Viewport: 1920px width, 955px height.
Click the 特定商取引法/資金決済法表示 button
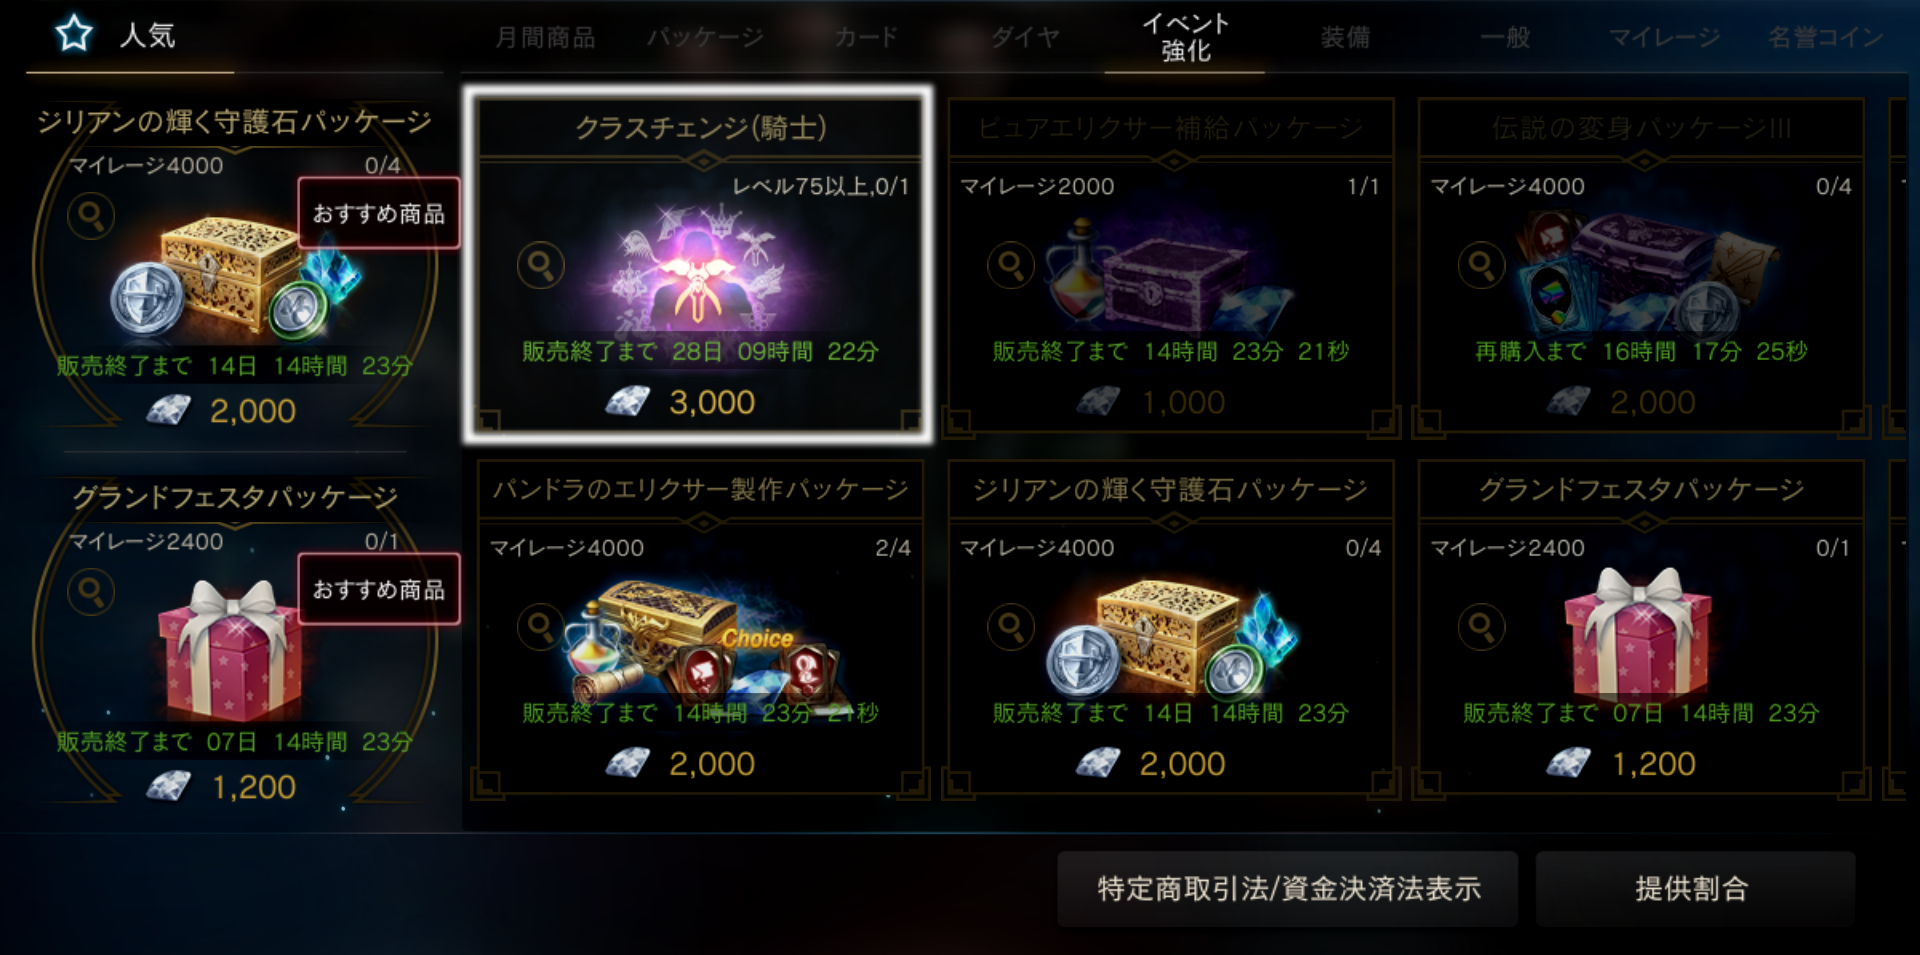1288,888
